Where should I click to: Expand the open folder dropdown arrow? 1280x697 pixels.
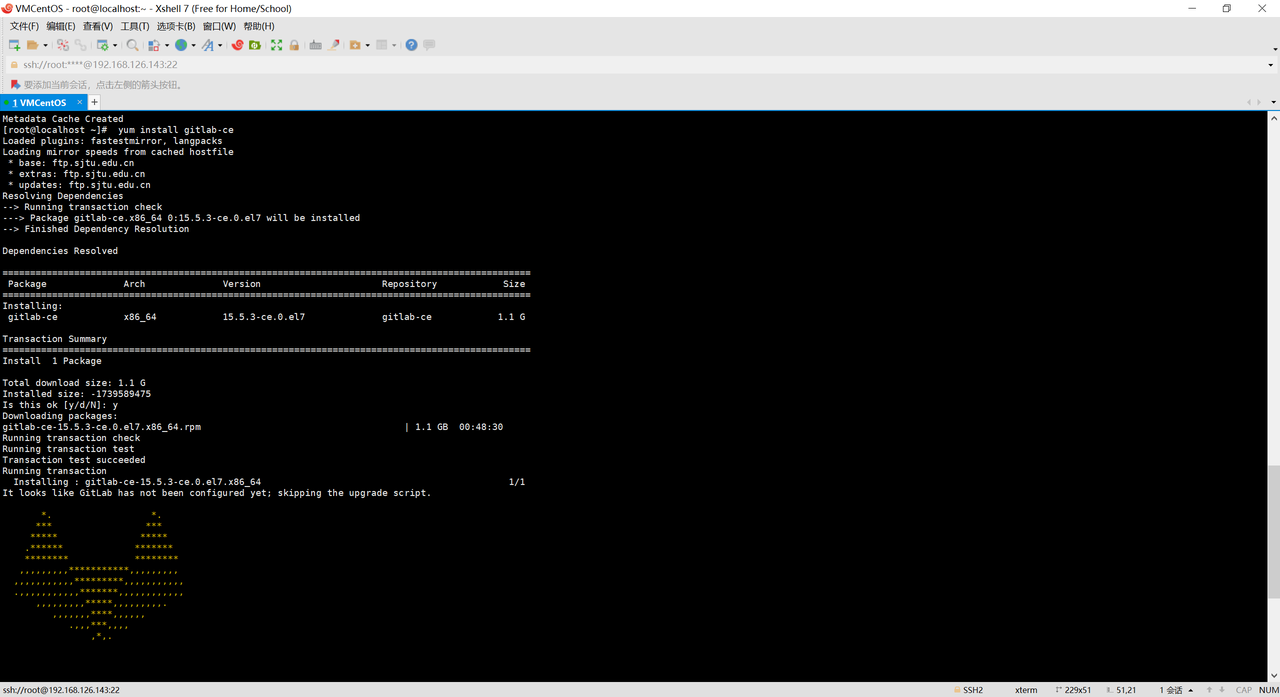pos(45,45)
